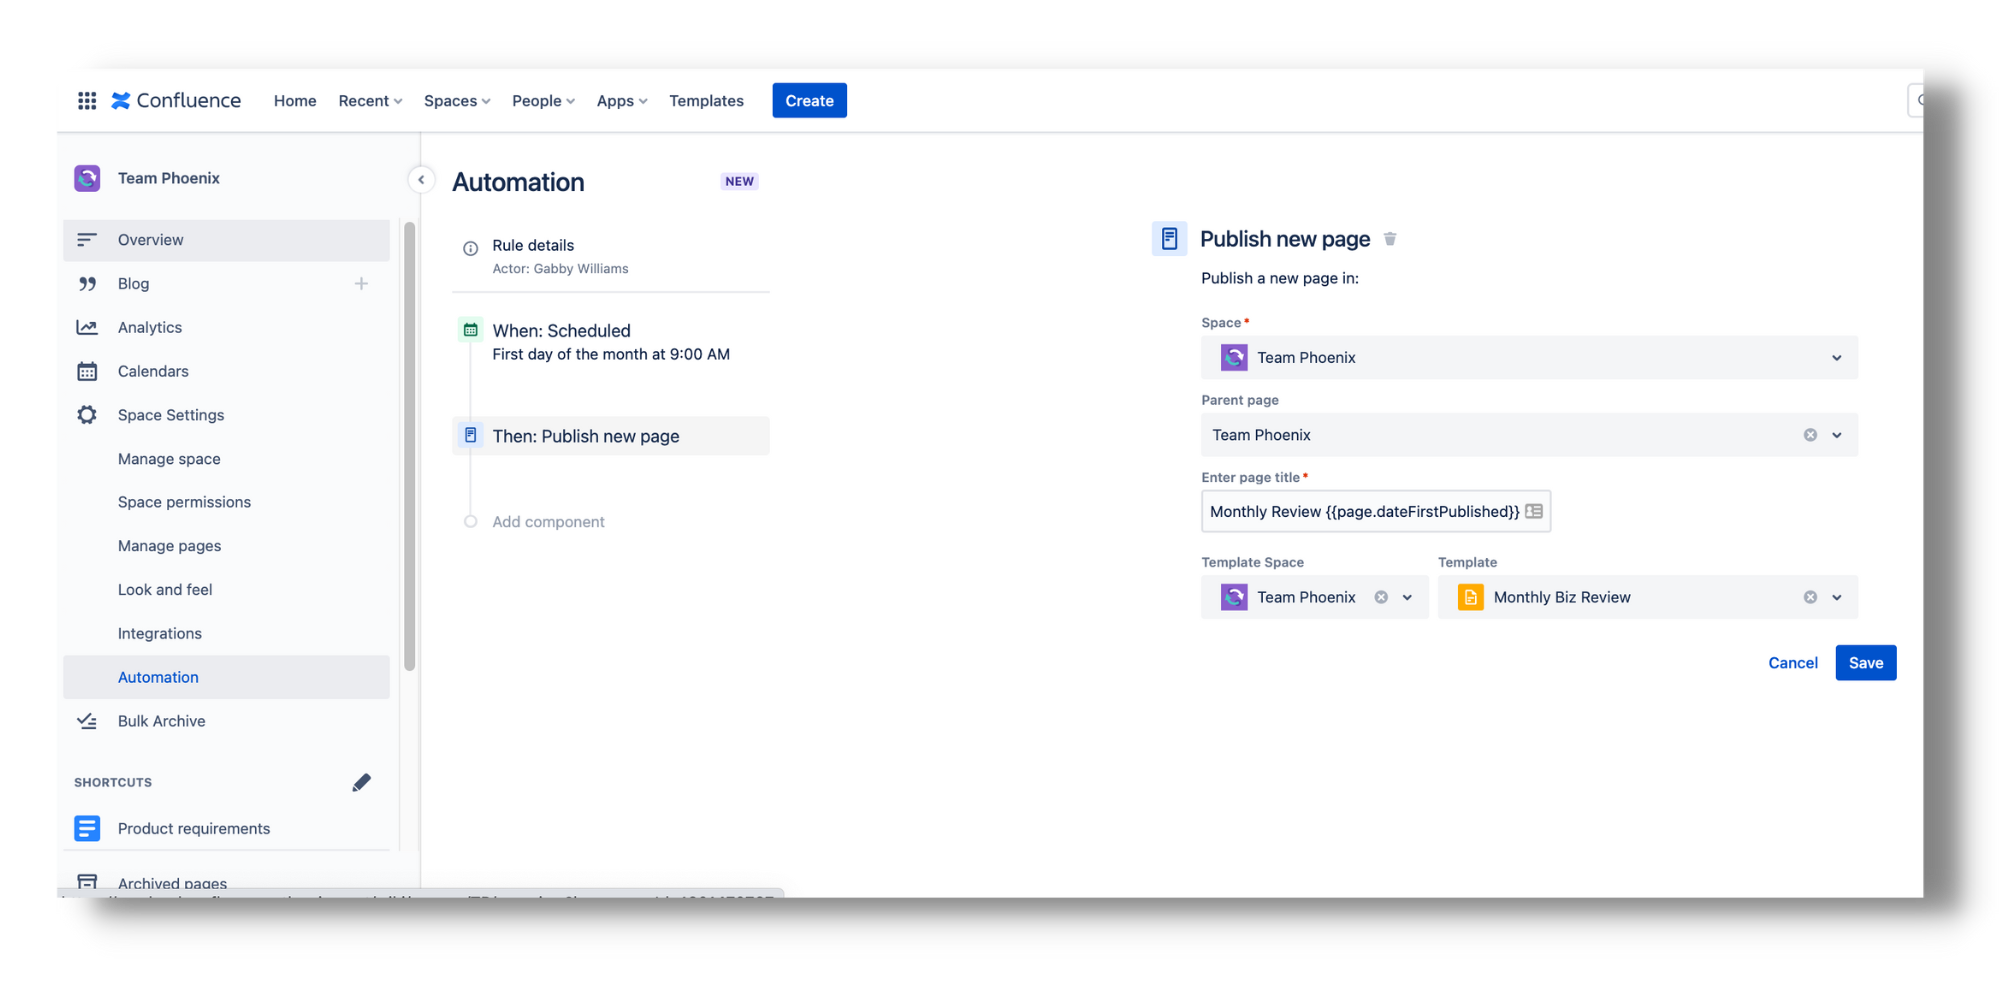Open Analytics in the sidebar
This screenshot has height=1000, width=2000.
coord(150,328)
